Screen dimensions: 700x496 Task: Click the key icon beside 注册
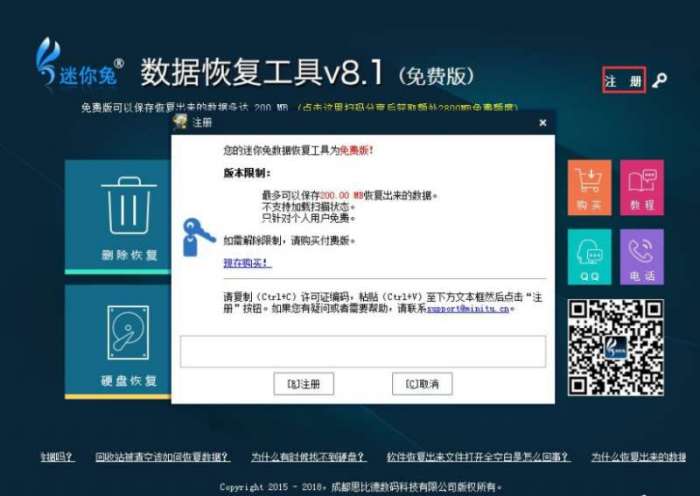coord(659,80)
